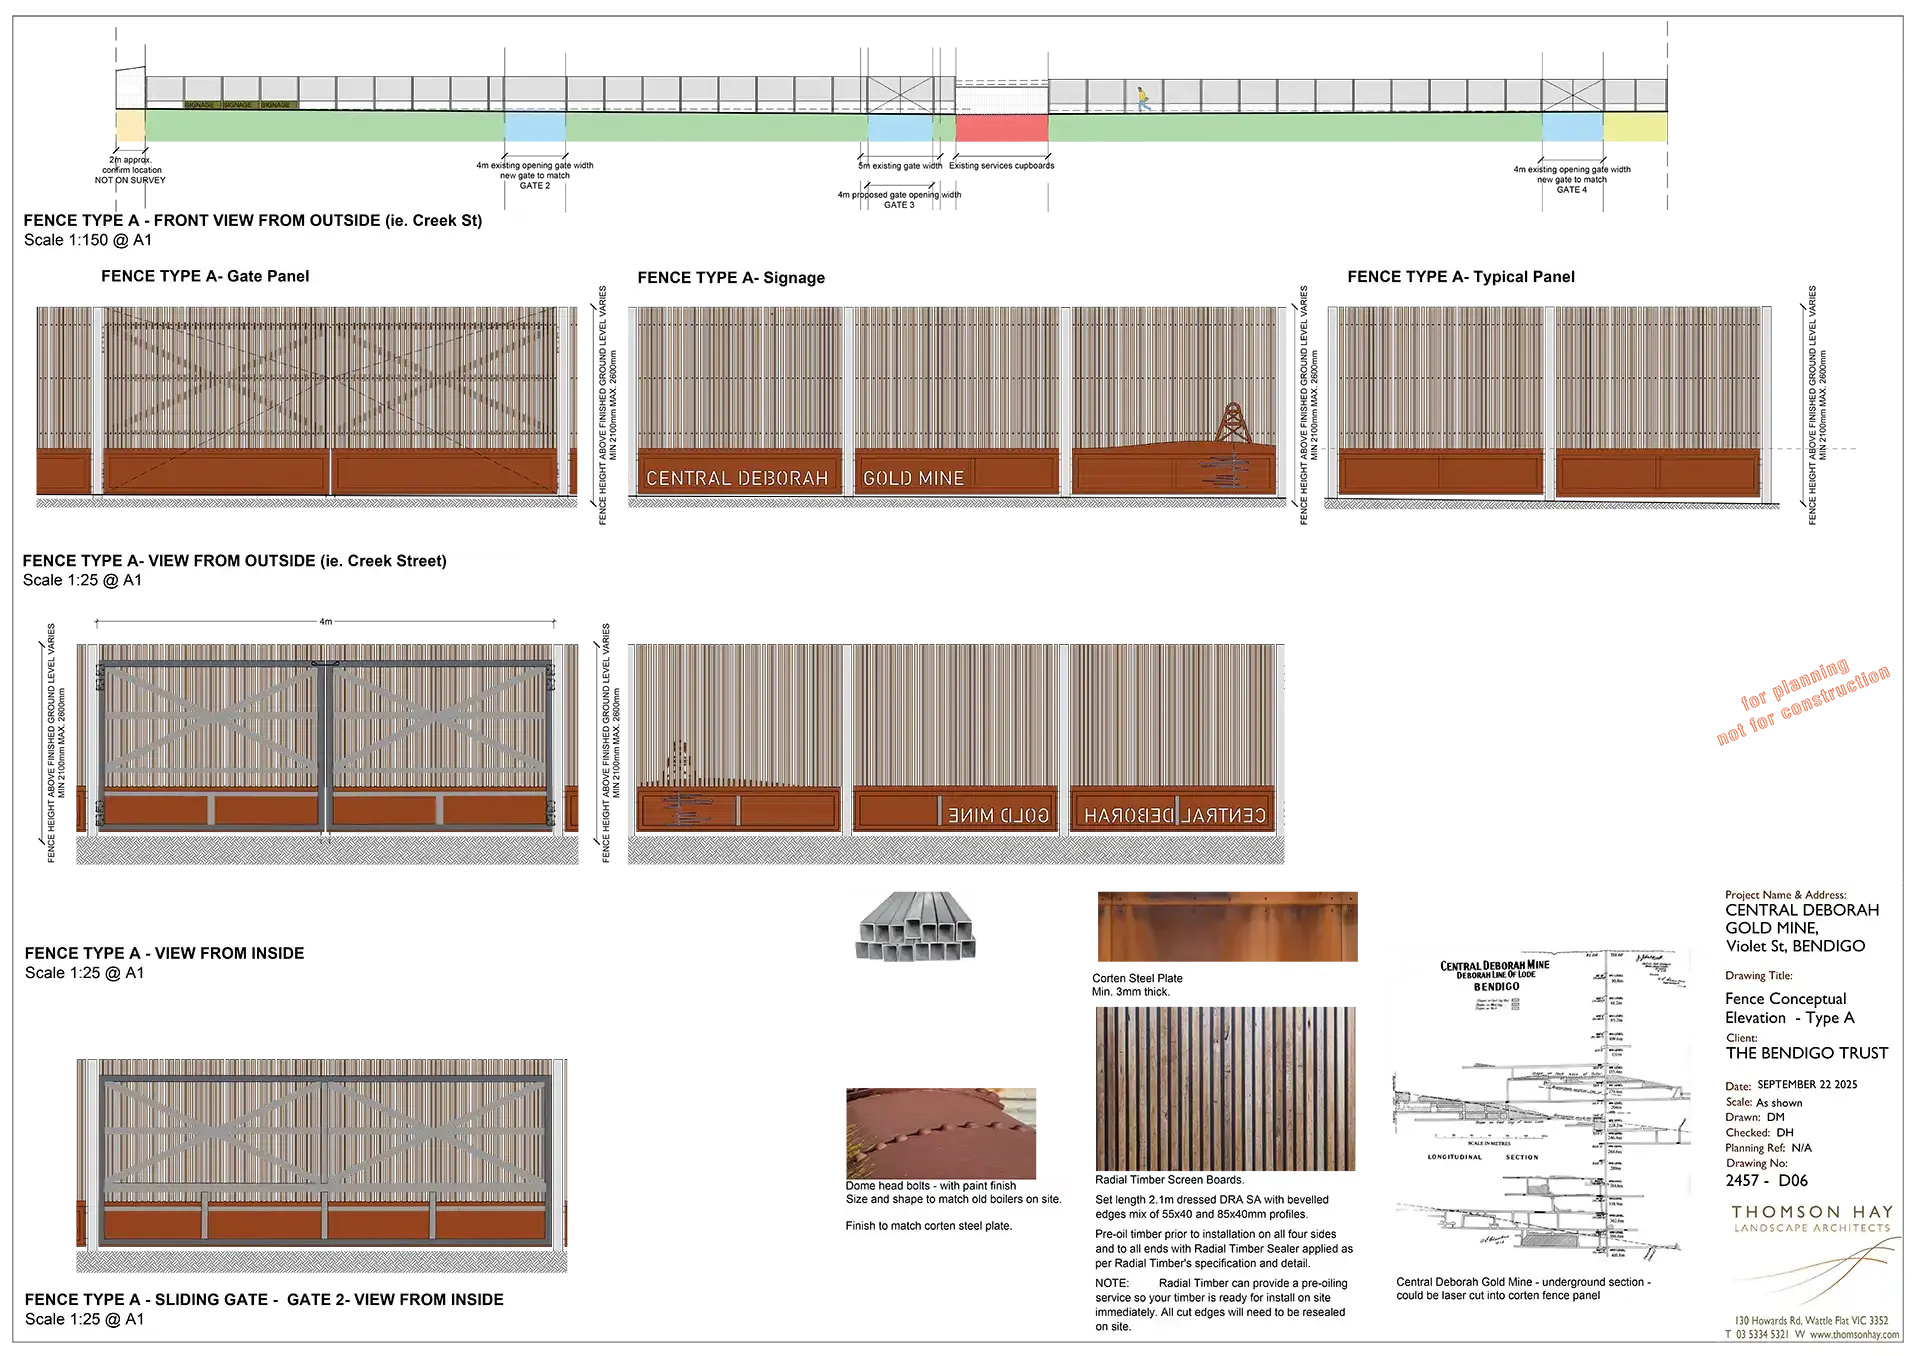Image resolution: width=1920 pixels, height=1356 pixels.
Task: Select the steel square tubes photo
Action: (915, 926)
